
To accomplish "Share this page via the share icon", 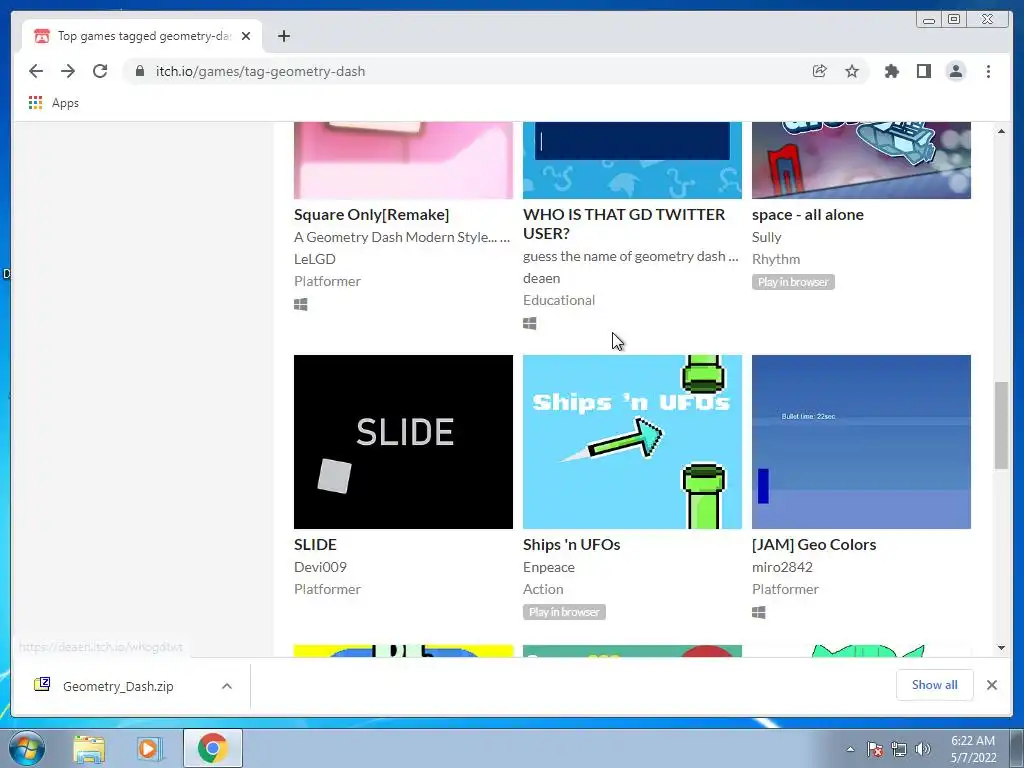I will 820,71.
